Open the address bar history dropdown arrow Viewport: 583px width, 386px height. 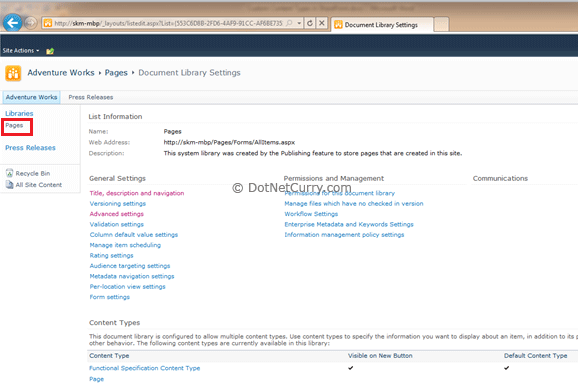pyautogui.click(x=299, y=23)
